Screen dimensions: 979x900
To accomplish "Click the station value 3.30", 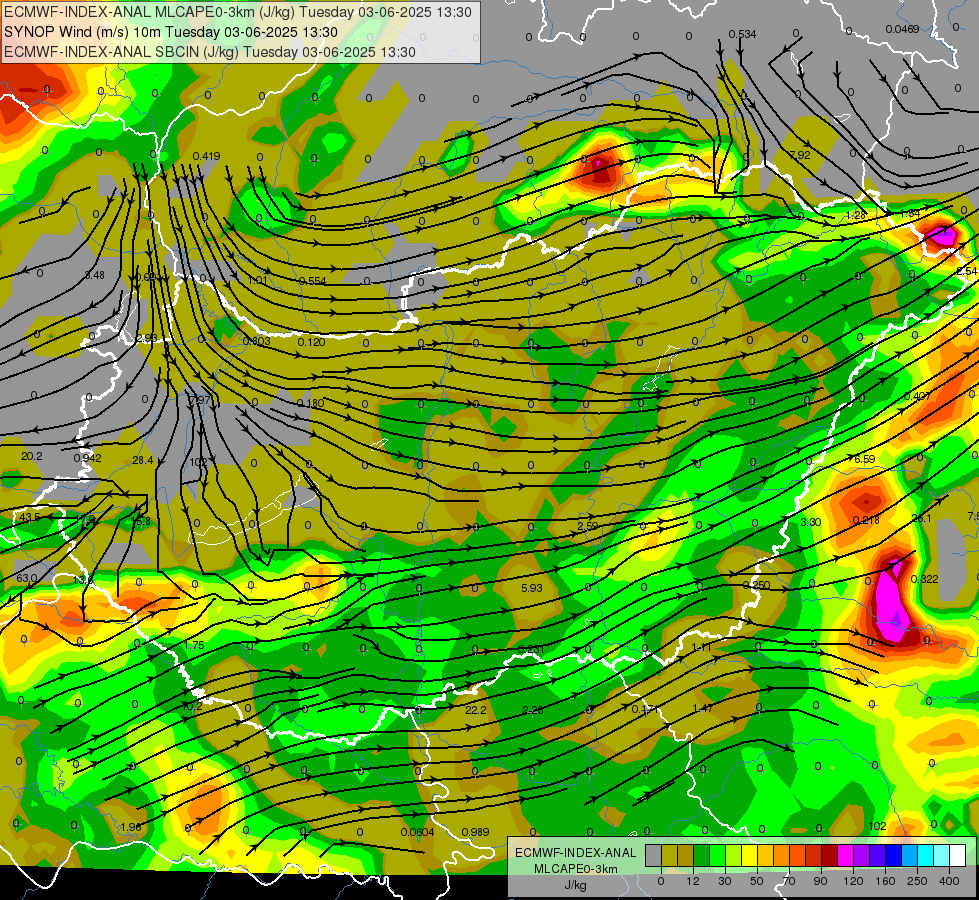I will (x=810, y=522).
